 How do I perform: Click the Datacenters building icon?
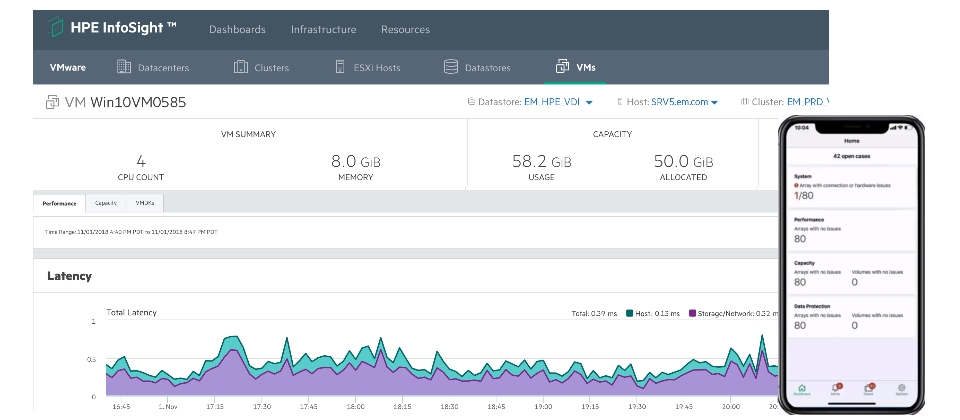point(124,68)
